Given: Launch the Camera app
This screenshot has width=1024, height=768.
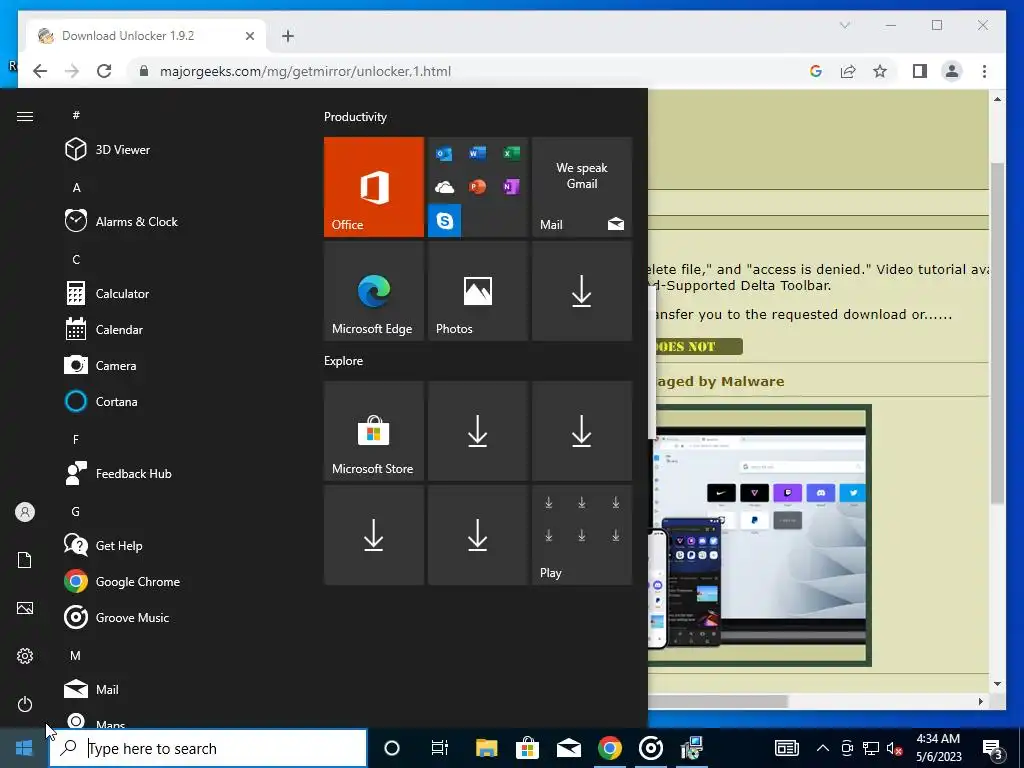Looking at the screenshot, I should [100, 365].
